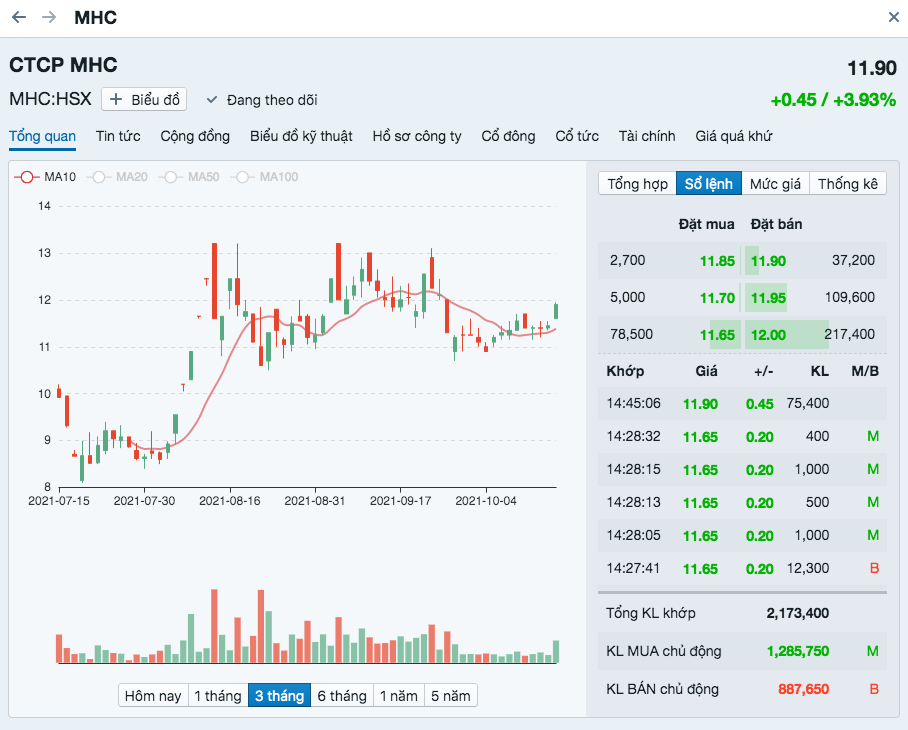Set chart range to 1 tháng
Image resolution: width=908 pixels, height=730 pixels.
pos(218,695)
